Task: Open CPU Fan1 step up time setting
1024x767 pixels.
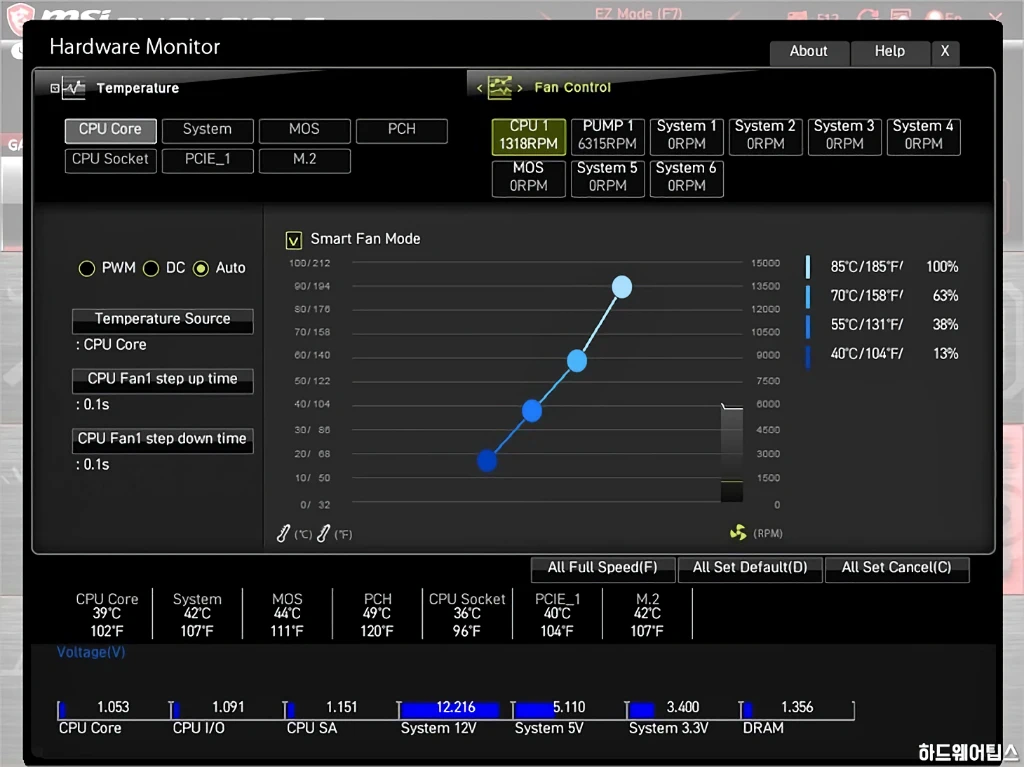Action: pyautogui.click(x=163, y=380)
